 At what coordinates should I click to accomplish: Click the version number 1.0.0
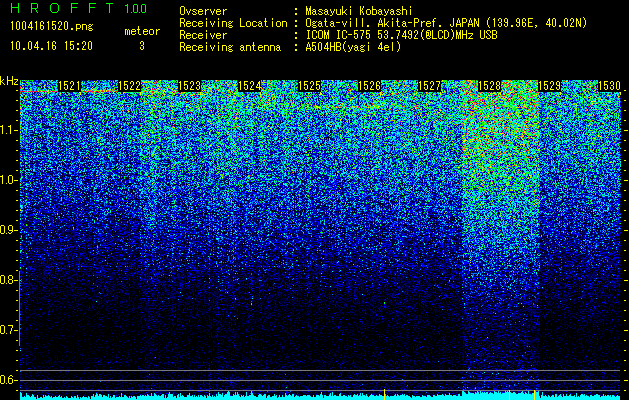(135, 9)
